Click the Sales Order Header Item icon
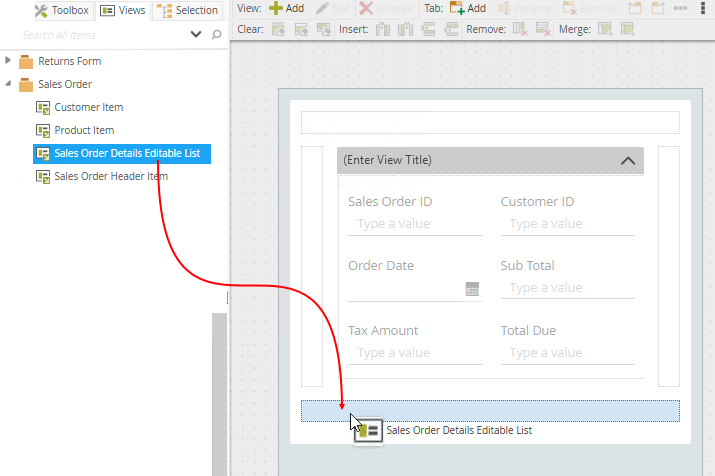The height and width of the screenshot is (476, 715). [43, 176]
